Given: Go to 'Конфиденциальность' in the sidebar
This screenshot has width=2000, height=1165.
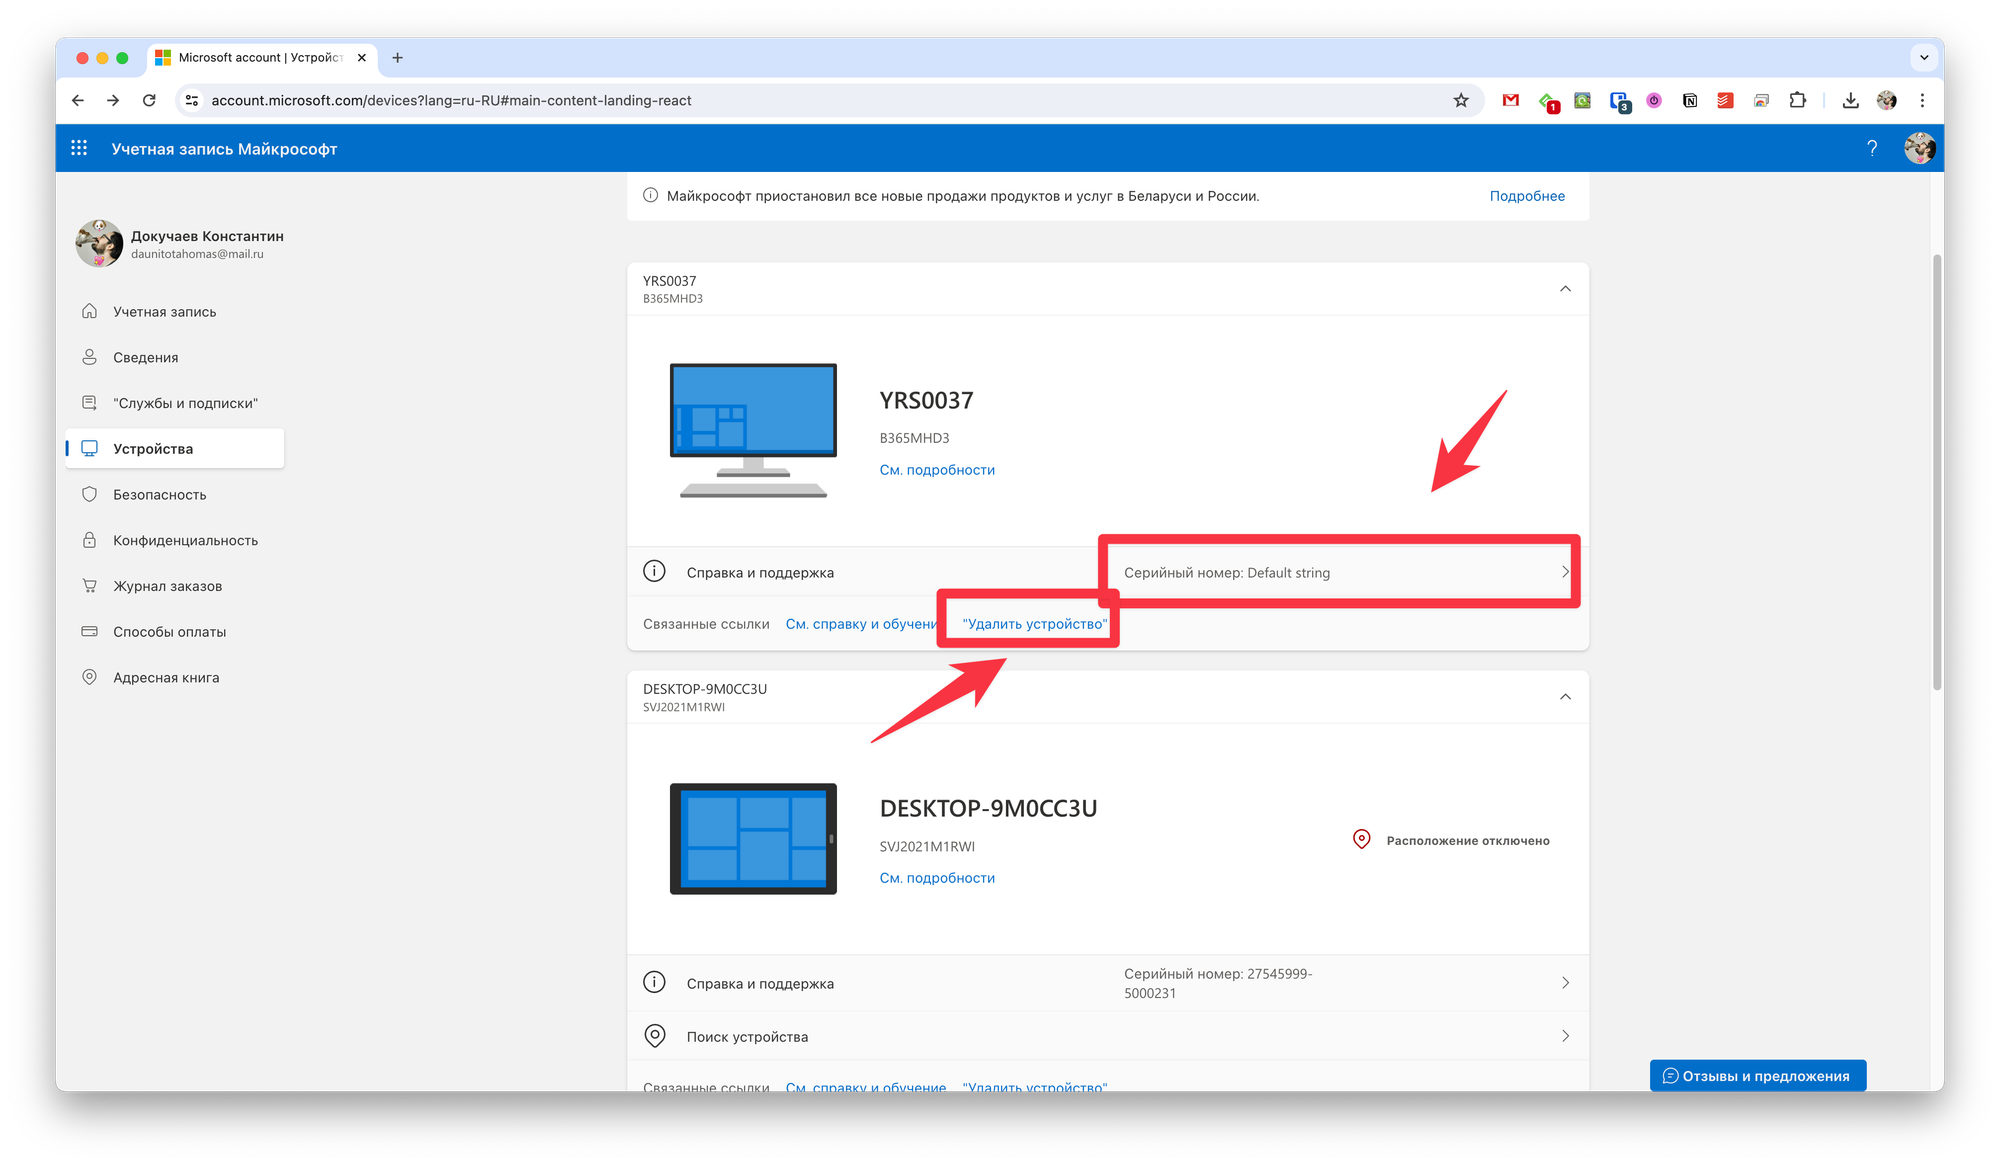Looking at the screenshot, I should 185,540.
